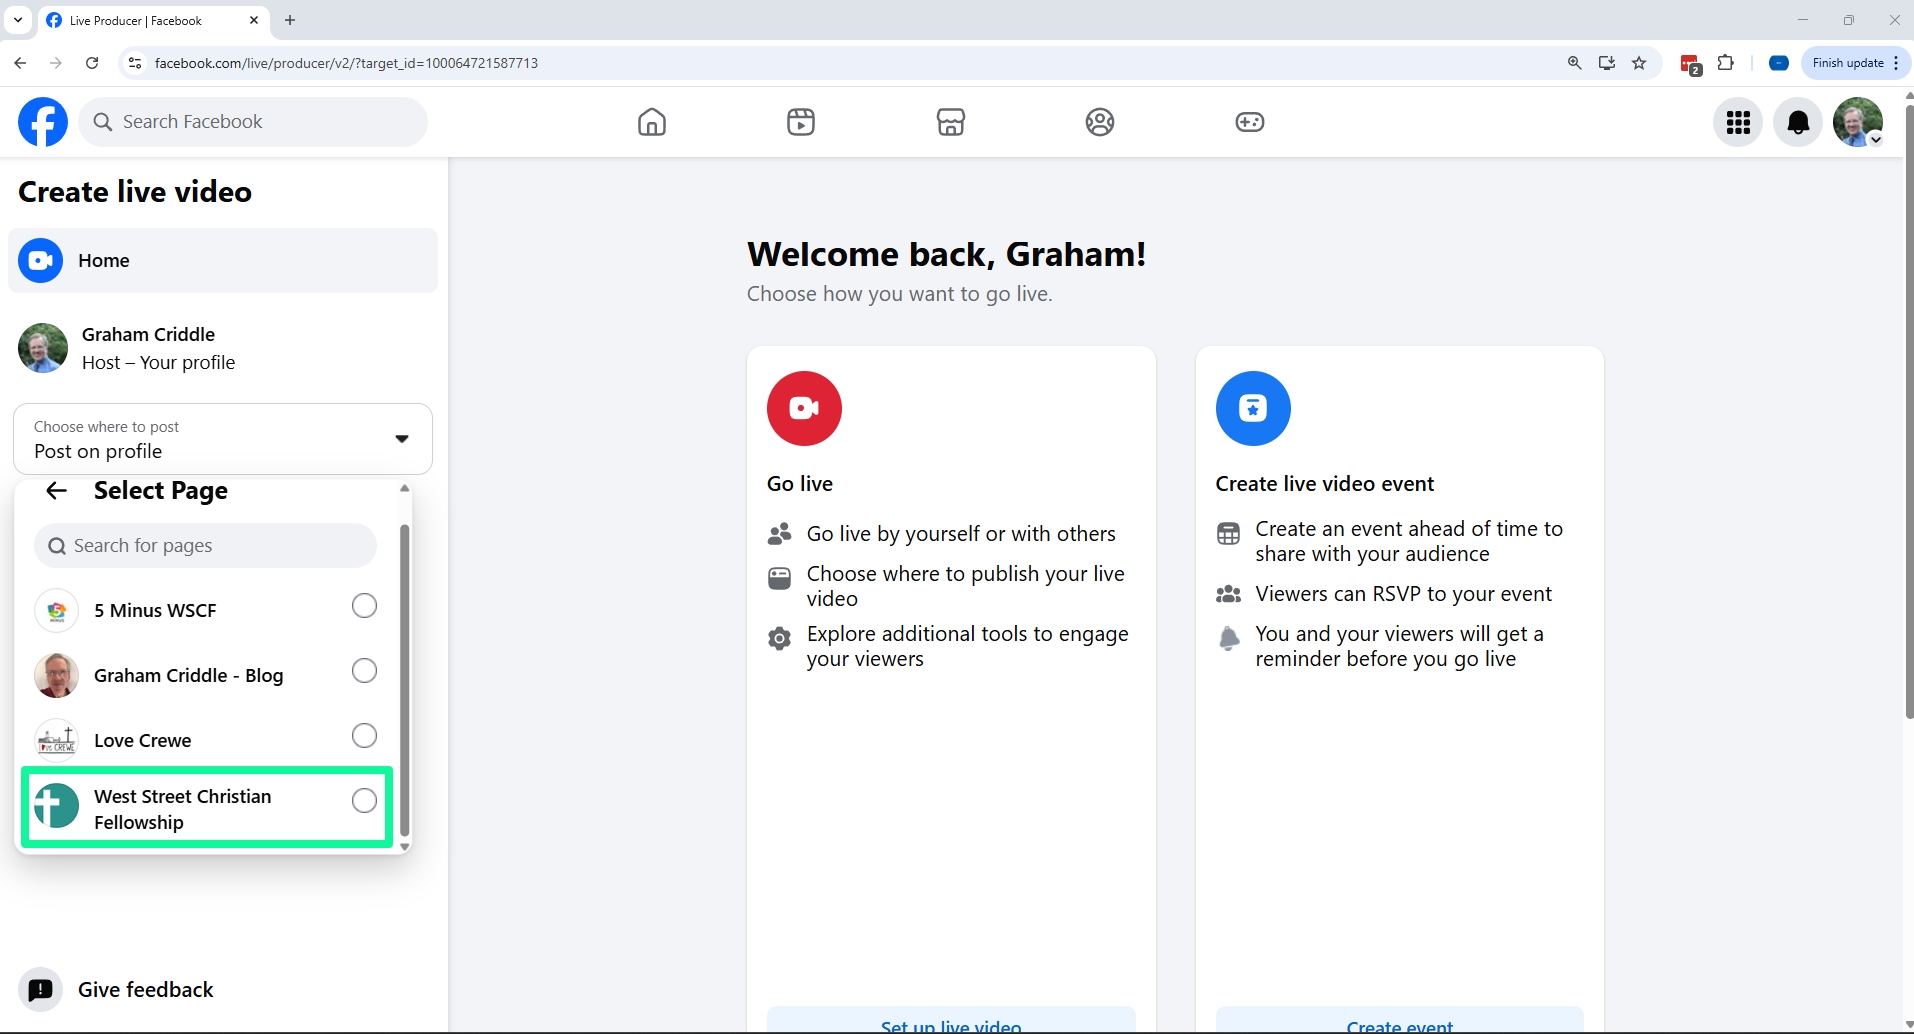Image resolution: width=1914 pixels, height=1034 pixels.
Task: Click the 'Go live' heading text
Action: 800,484
